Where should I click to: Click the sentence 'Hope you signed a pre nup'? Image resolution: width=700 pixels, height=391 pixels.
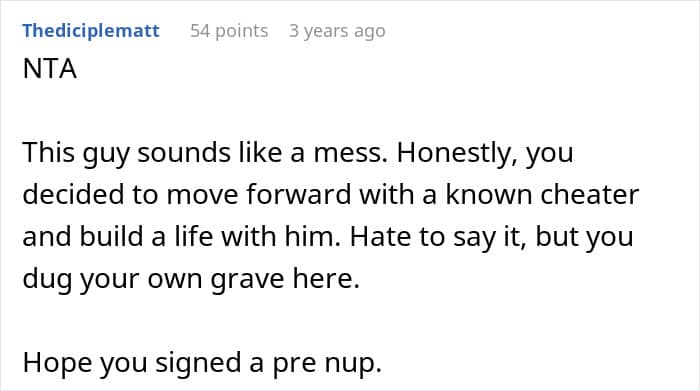pyautogui.click(x=202, y=363)
